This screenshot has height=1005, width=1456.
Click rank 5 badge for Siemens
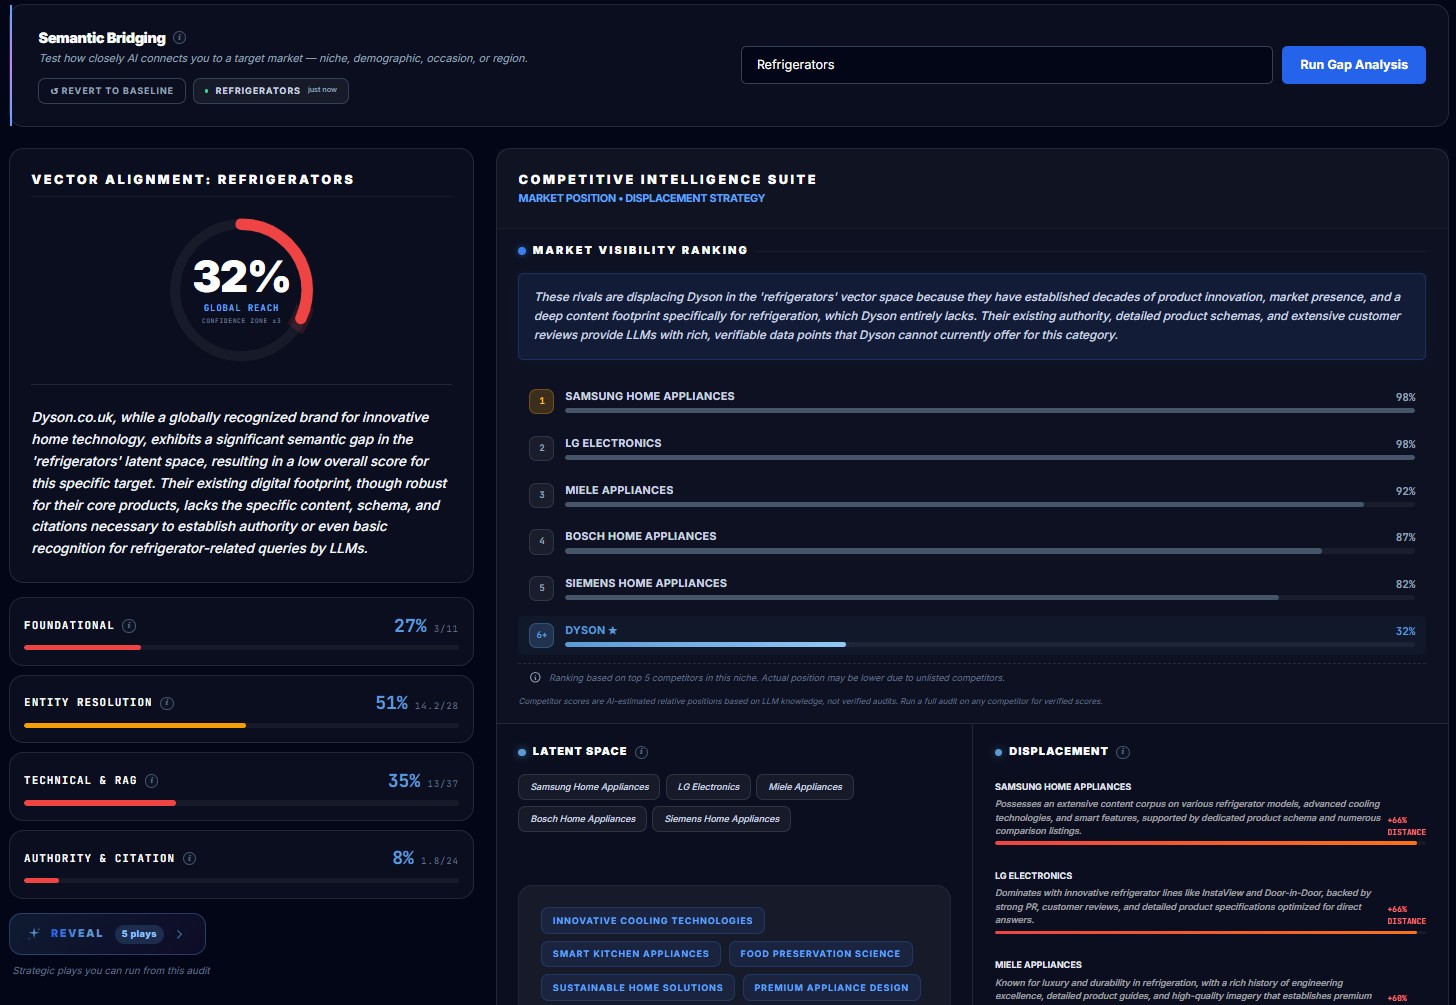[542, 588]
